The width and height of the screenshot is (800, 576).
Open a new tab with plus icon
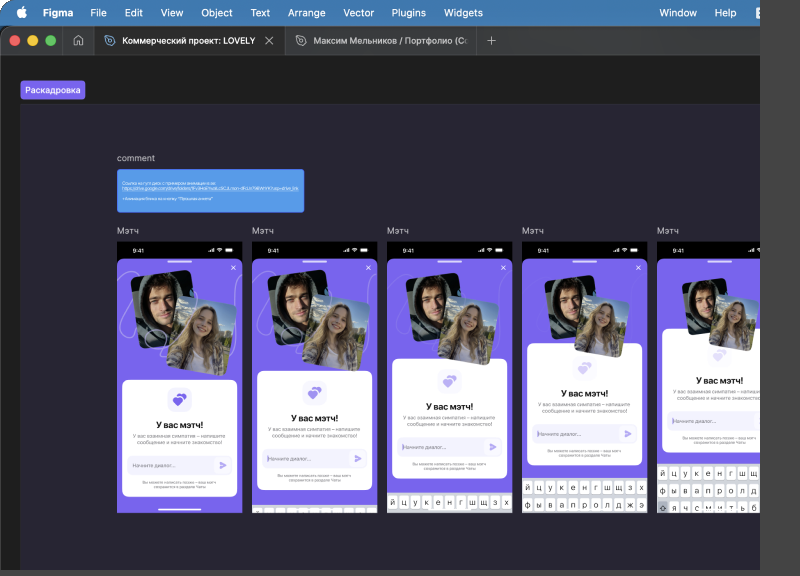[491, 41]
